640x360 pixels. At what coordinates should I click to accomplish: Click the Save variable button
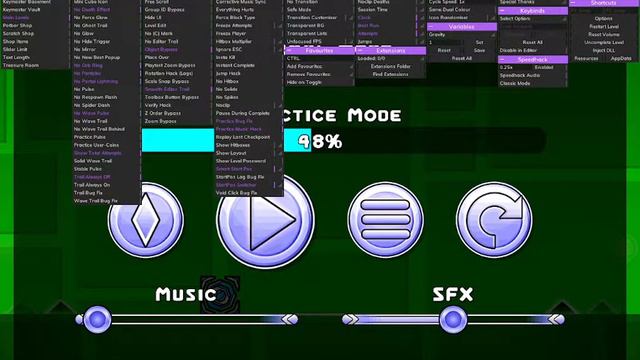click(480, 51)
